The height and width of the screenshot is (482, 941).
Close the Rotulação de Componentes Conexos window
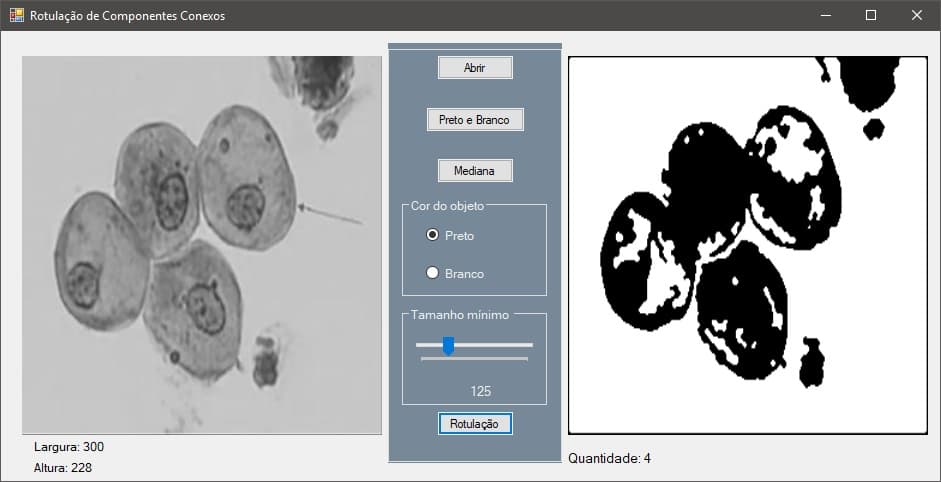917,15
